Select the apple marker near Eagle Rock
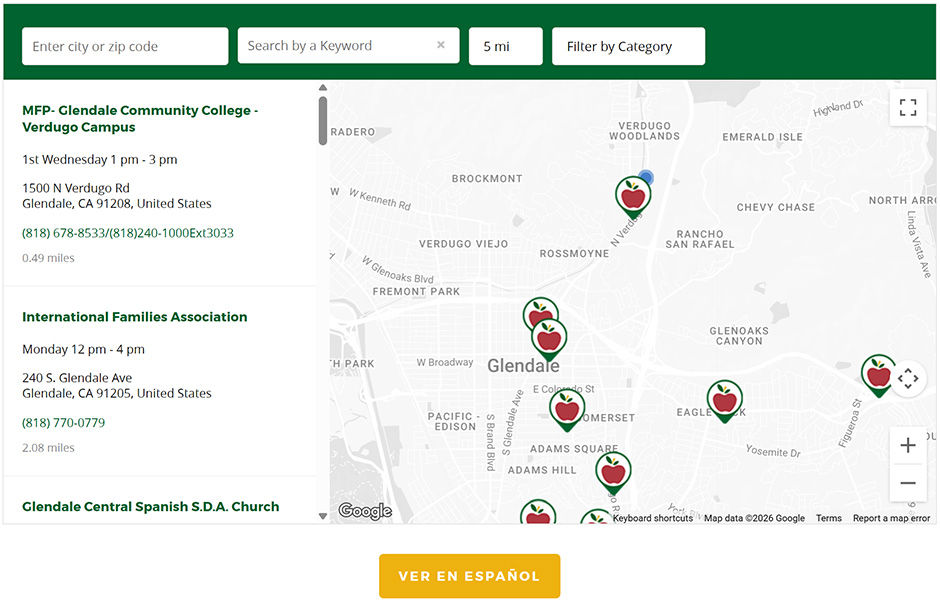Image resolution: width=940 pixels, height=601 pixels. 725,402
